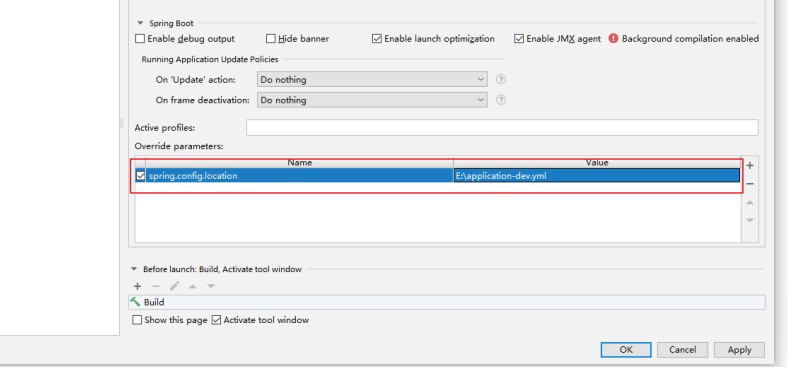Uncheck Enable JMX agent

click(519, 39)
